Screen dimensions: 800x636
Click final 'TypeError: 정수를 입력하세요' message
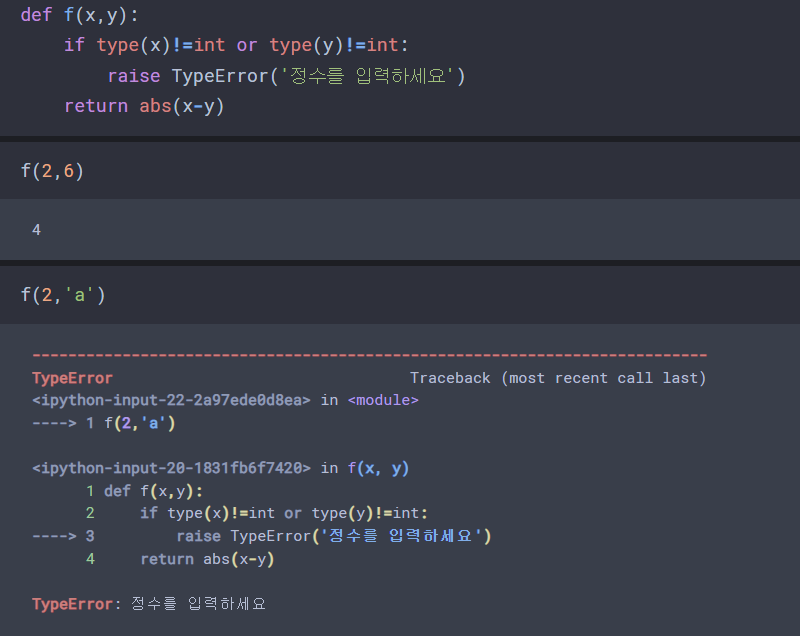tap(149, 604)
